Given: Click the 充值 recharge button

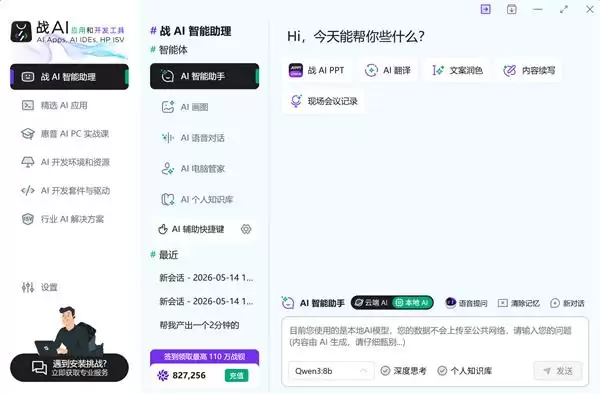Looking at the screenshot, I should click(x=236, y=376).
